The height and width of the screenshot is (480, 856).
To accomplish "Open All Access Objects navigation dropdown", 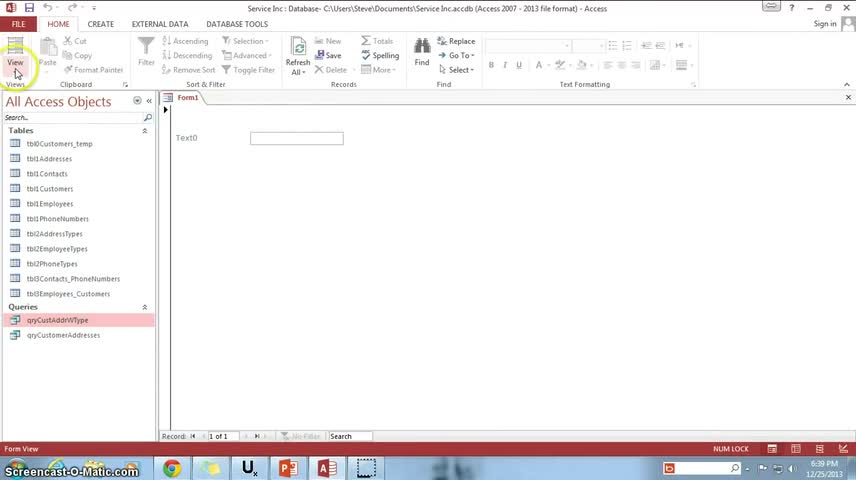I will [137, 101].
